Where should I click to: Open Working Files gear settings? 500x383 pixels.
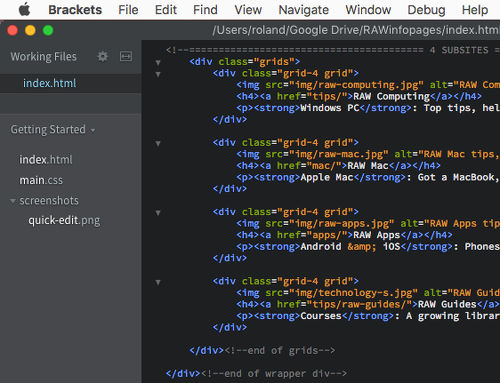click(102, 56)
